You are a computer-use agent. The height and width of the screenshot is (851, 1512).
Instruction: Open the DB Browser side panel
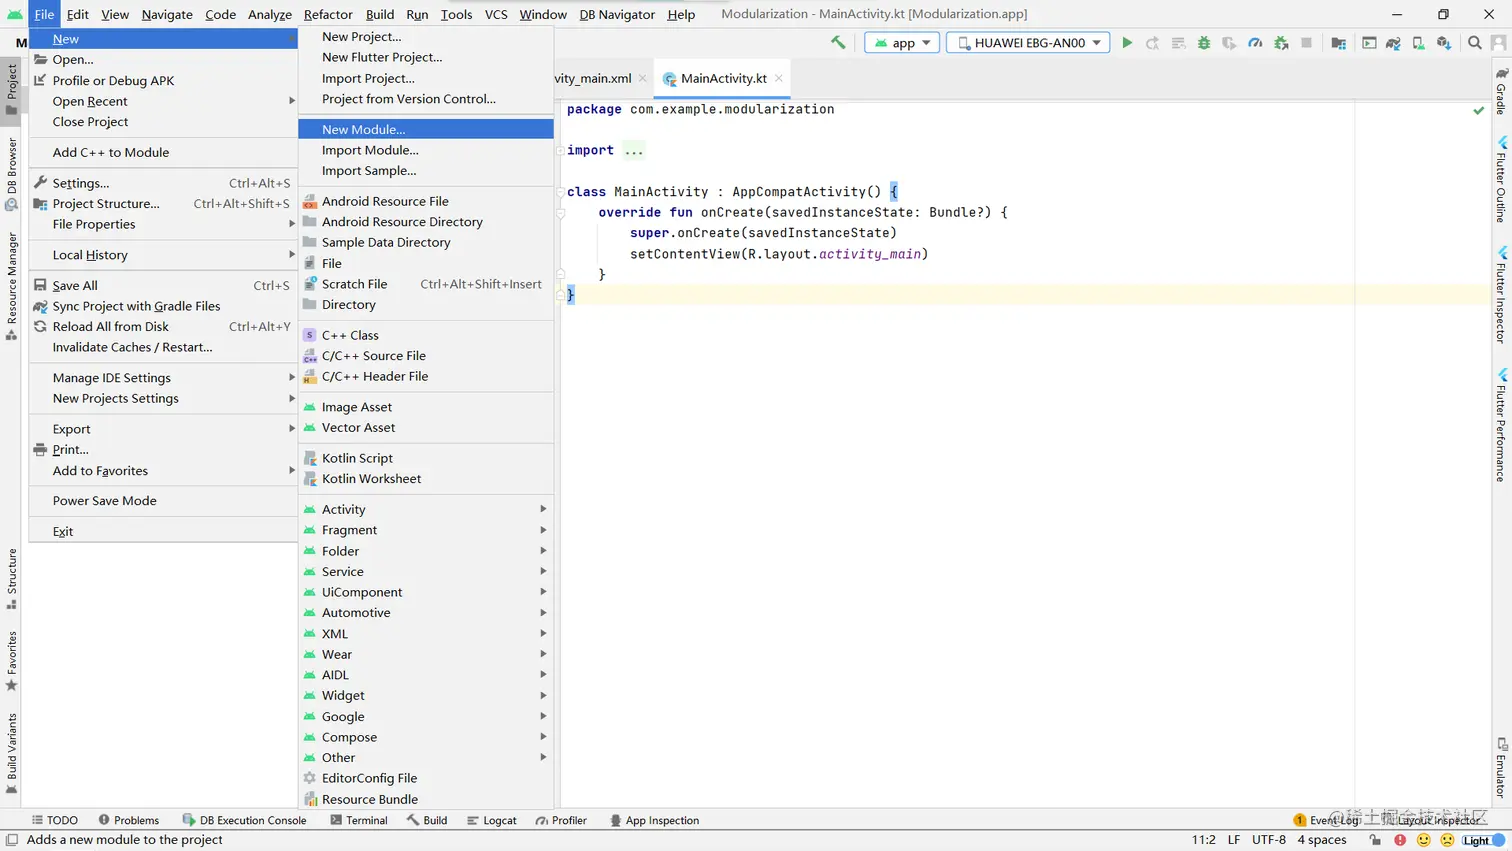pos(12,174)
